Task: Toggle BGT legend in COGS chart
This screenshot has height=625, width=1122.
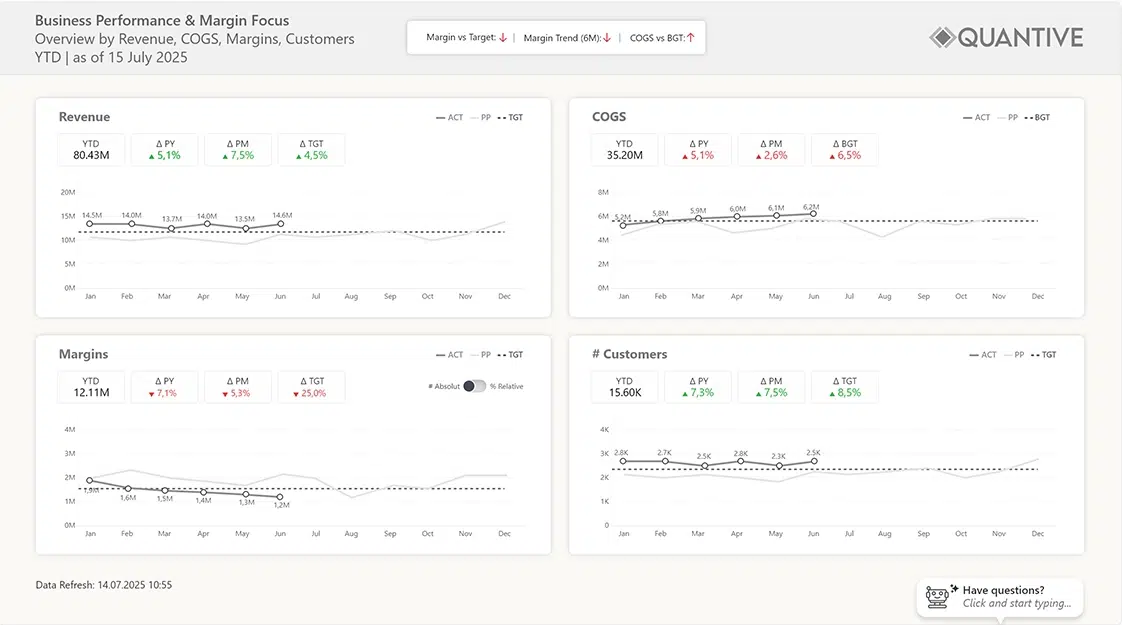Action: [x=1035, y=118]
